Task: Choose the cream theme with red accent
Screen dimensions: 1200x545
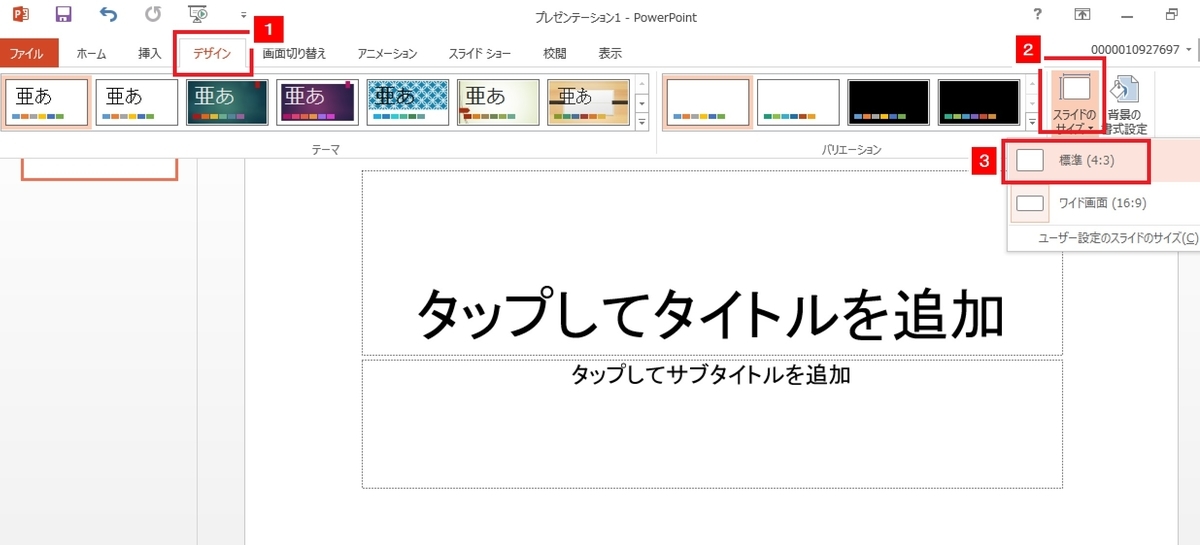Action: 498,103
